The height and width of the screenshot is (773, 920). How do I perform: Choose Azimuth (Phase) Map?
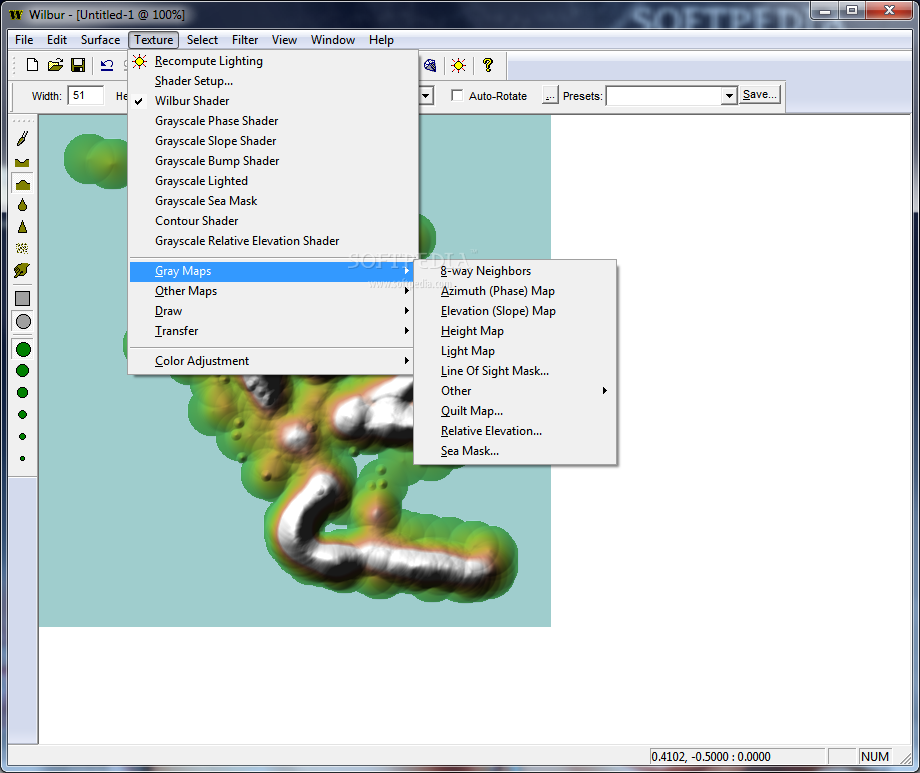(x=515, y=291)
